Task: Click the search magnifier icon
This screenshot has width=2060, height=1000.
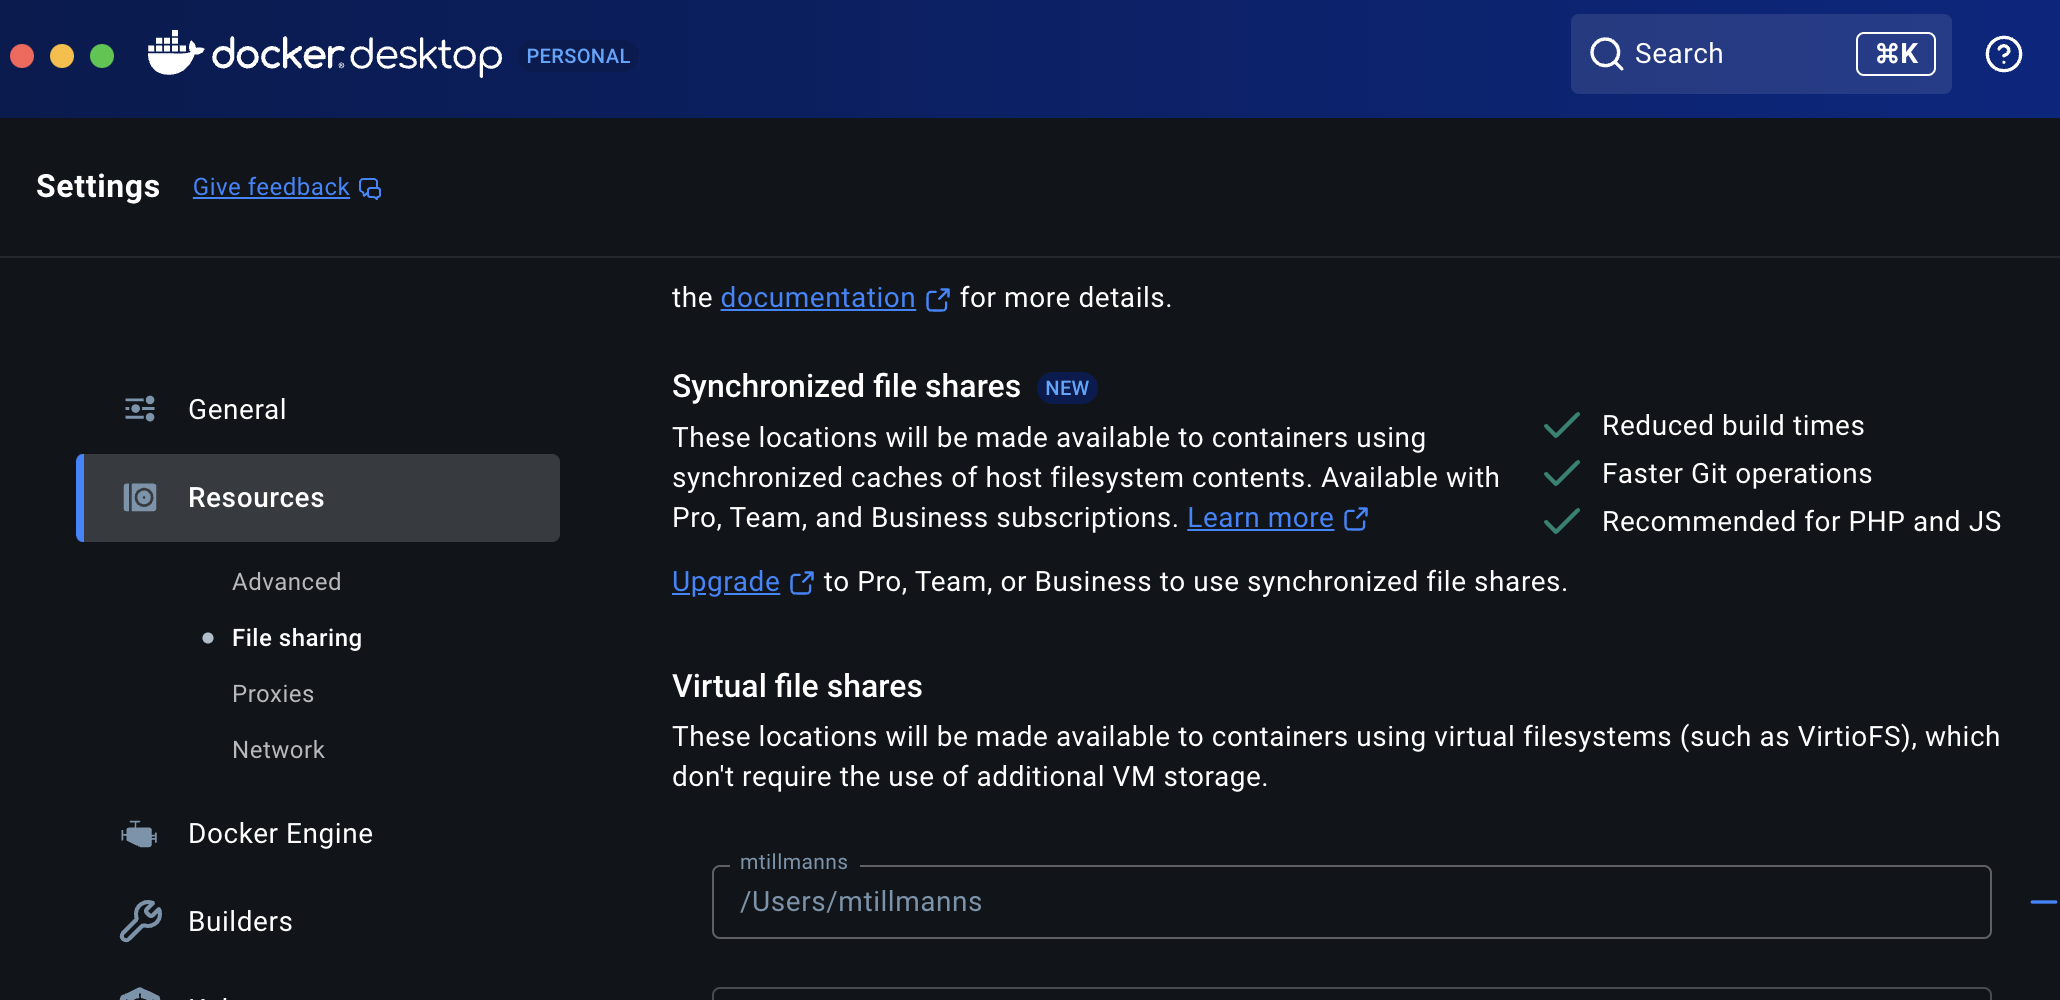Action: tap(1606, 54)
